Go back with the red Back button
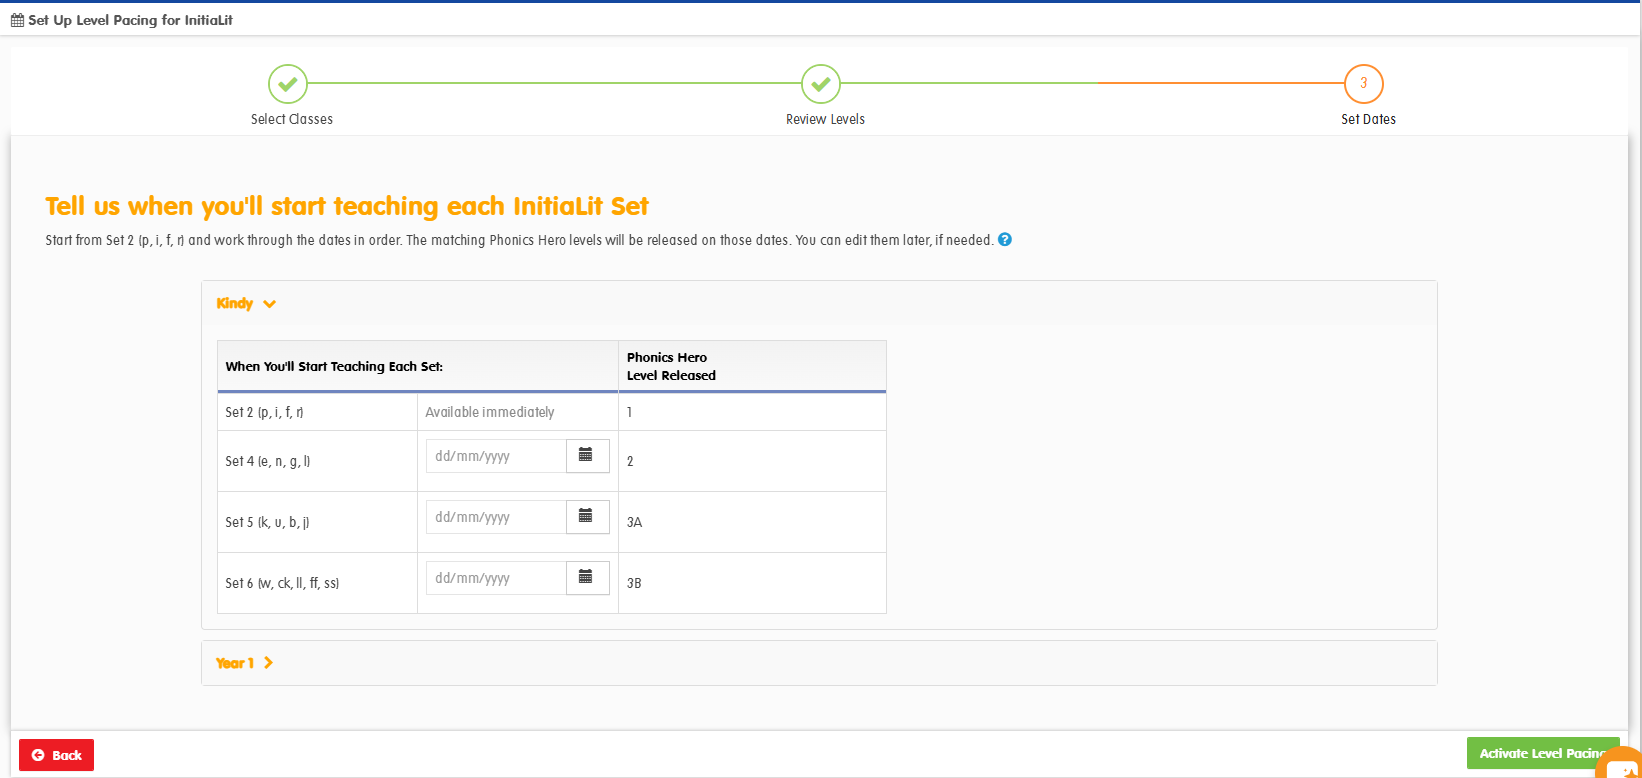Viewport: 1642px width, 778px height. [x=56, y=755]
